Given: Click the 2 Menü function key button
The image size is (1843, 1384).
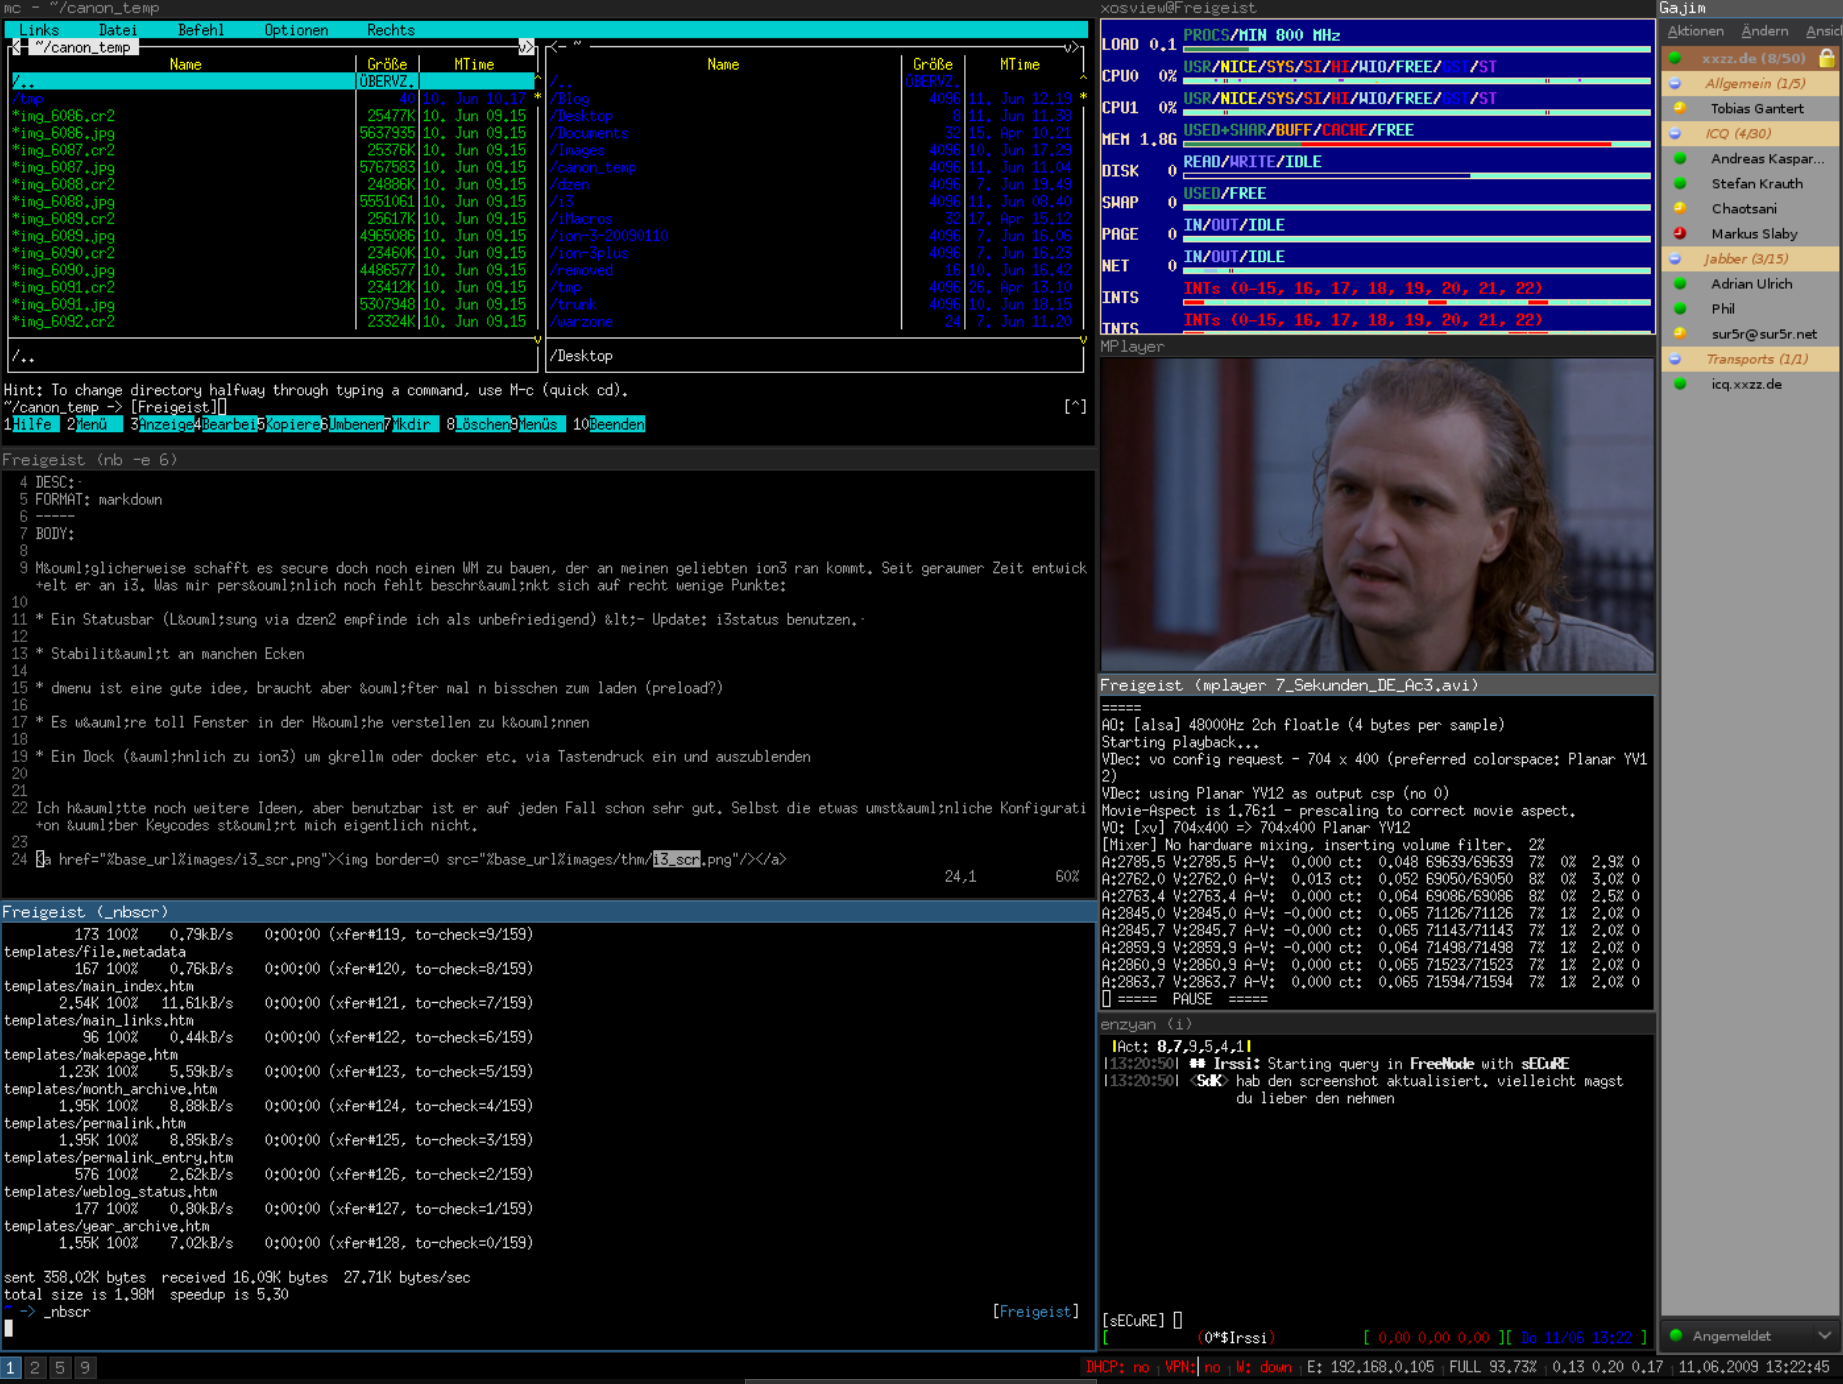Looking at the screenshot, I should (x=94, y=424).
